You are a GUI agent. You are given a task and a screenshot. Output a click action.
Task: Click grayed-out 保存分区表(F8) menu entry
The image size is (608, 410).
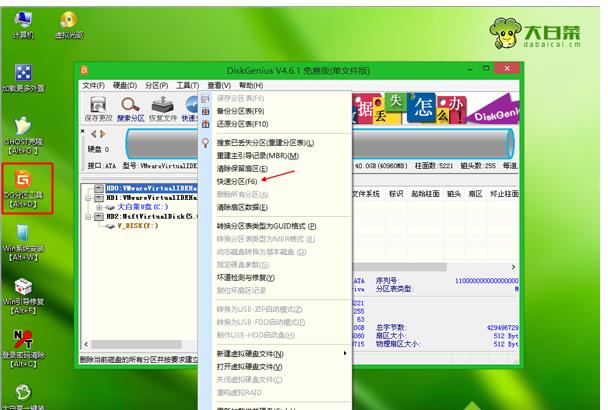(240, 98)
